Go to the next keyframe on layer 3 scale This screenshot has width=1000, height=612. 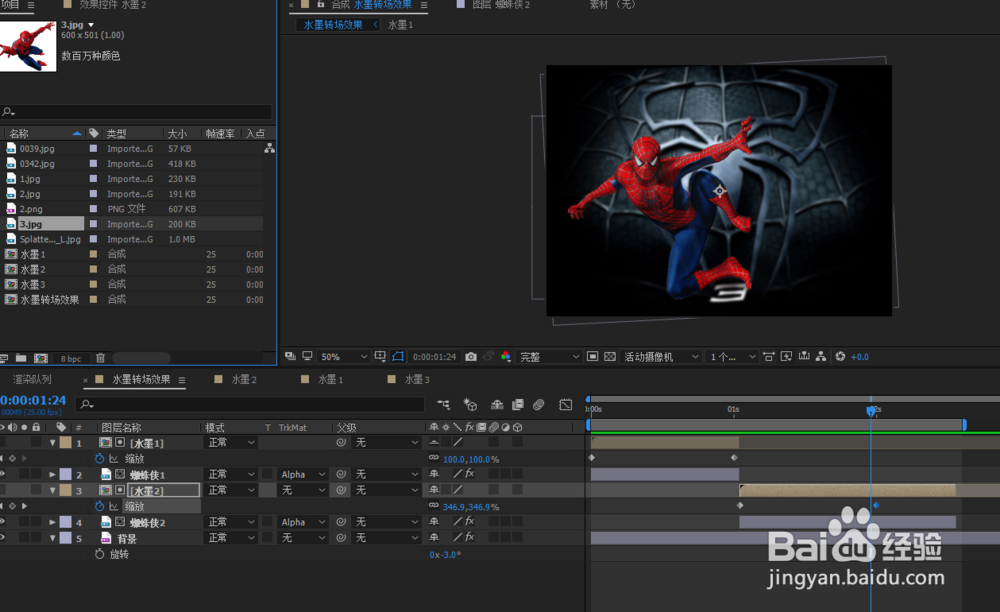click(x=24, y=506)
